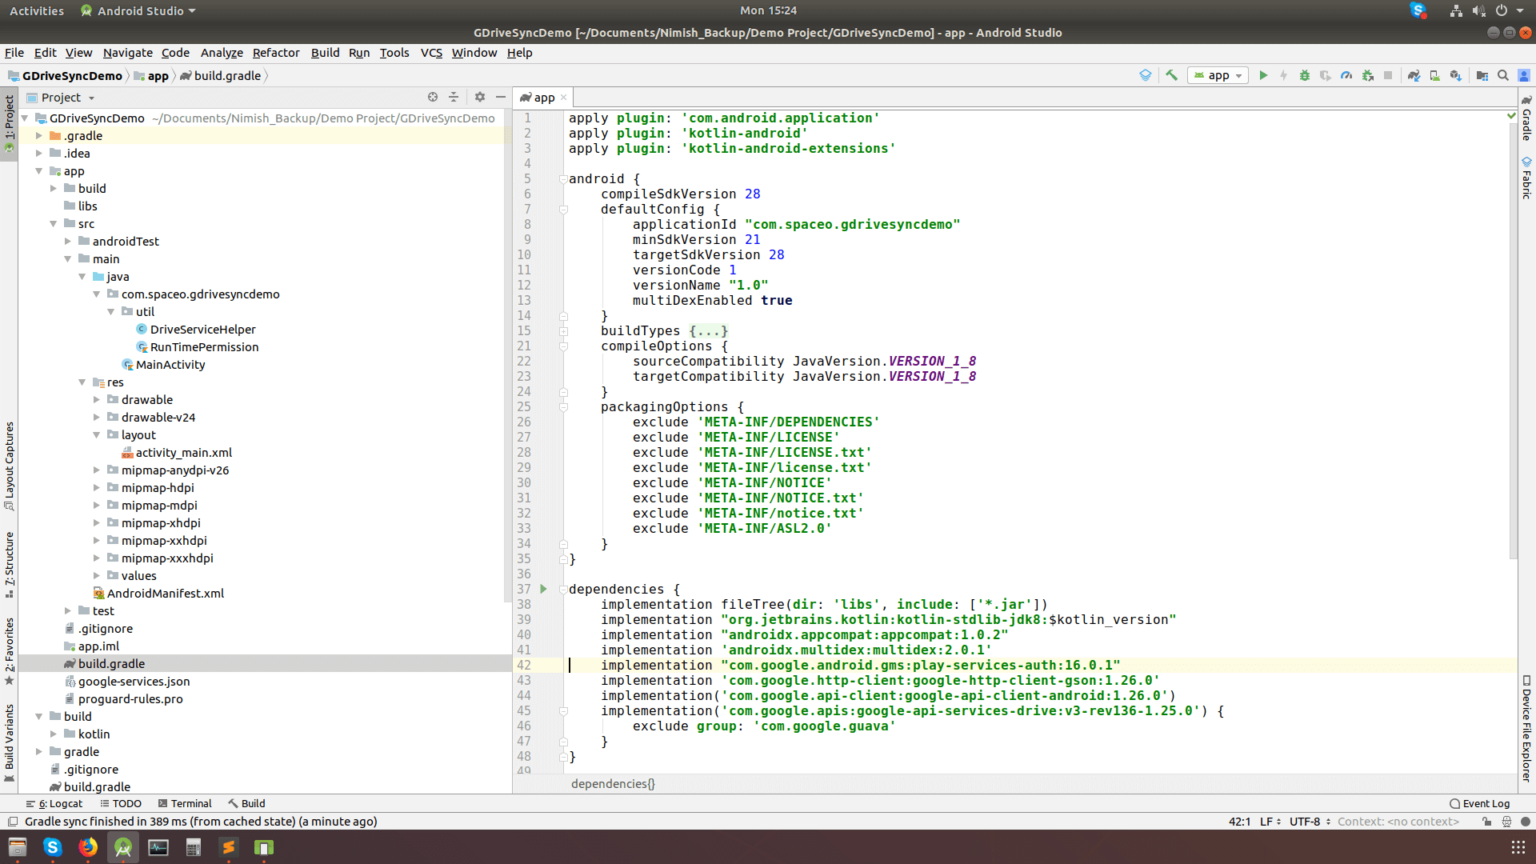Toggle the Gradle tool window on right edge
This screenshot has height=864, width=1536.
click(1526, 120)
